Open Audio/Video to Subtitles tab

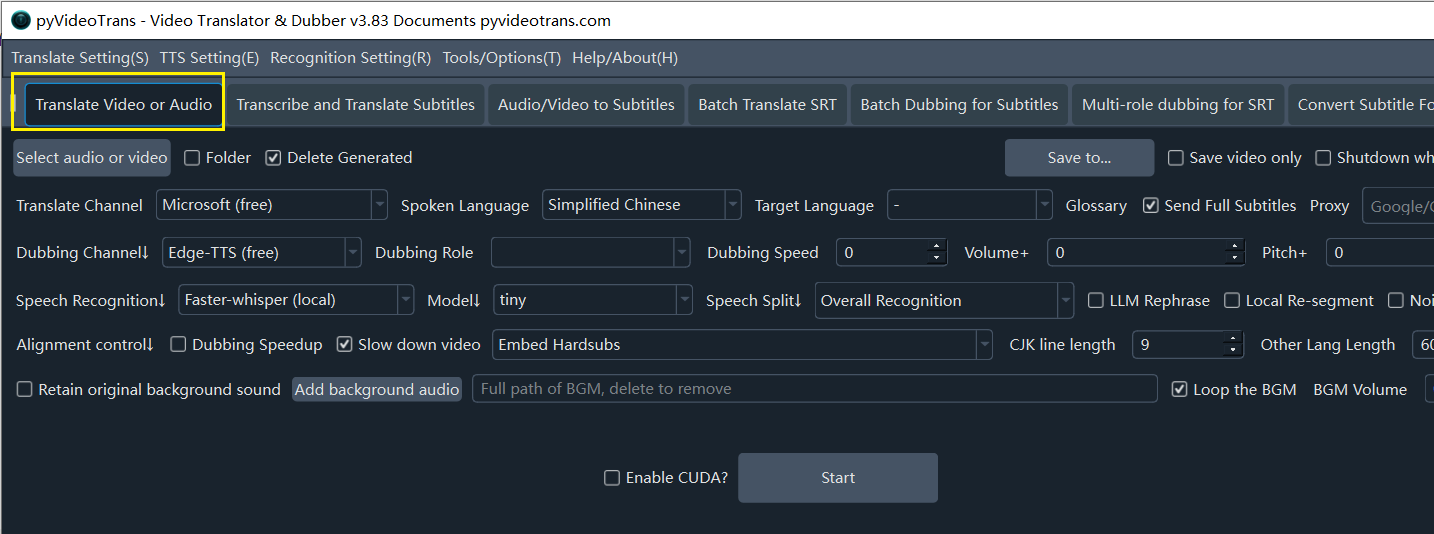586,105
